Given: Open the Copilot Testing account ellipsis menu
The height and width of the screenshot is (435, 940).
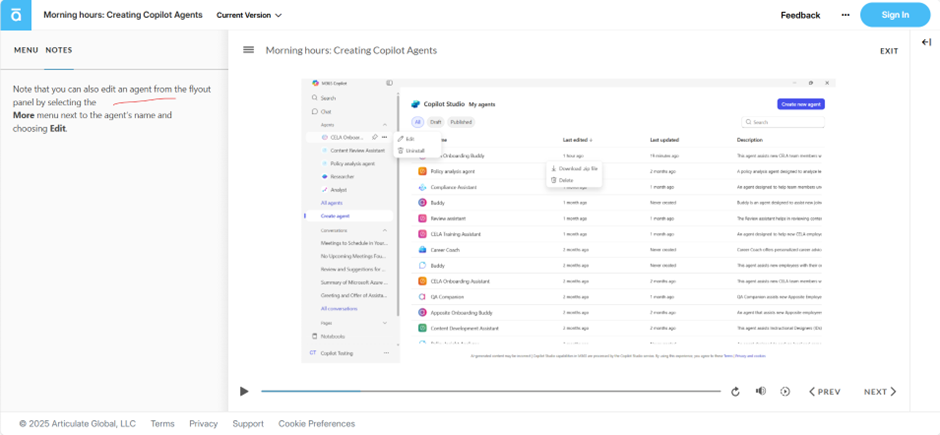Looking at the screenshot, I should coord(386,353).
